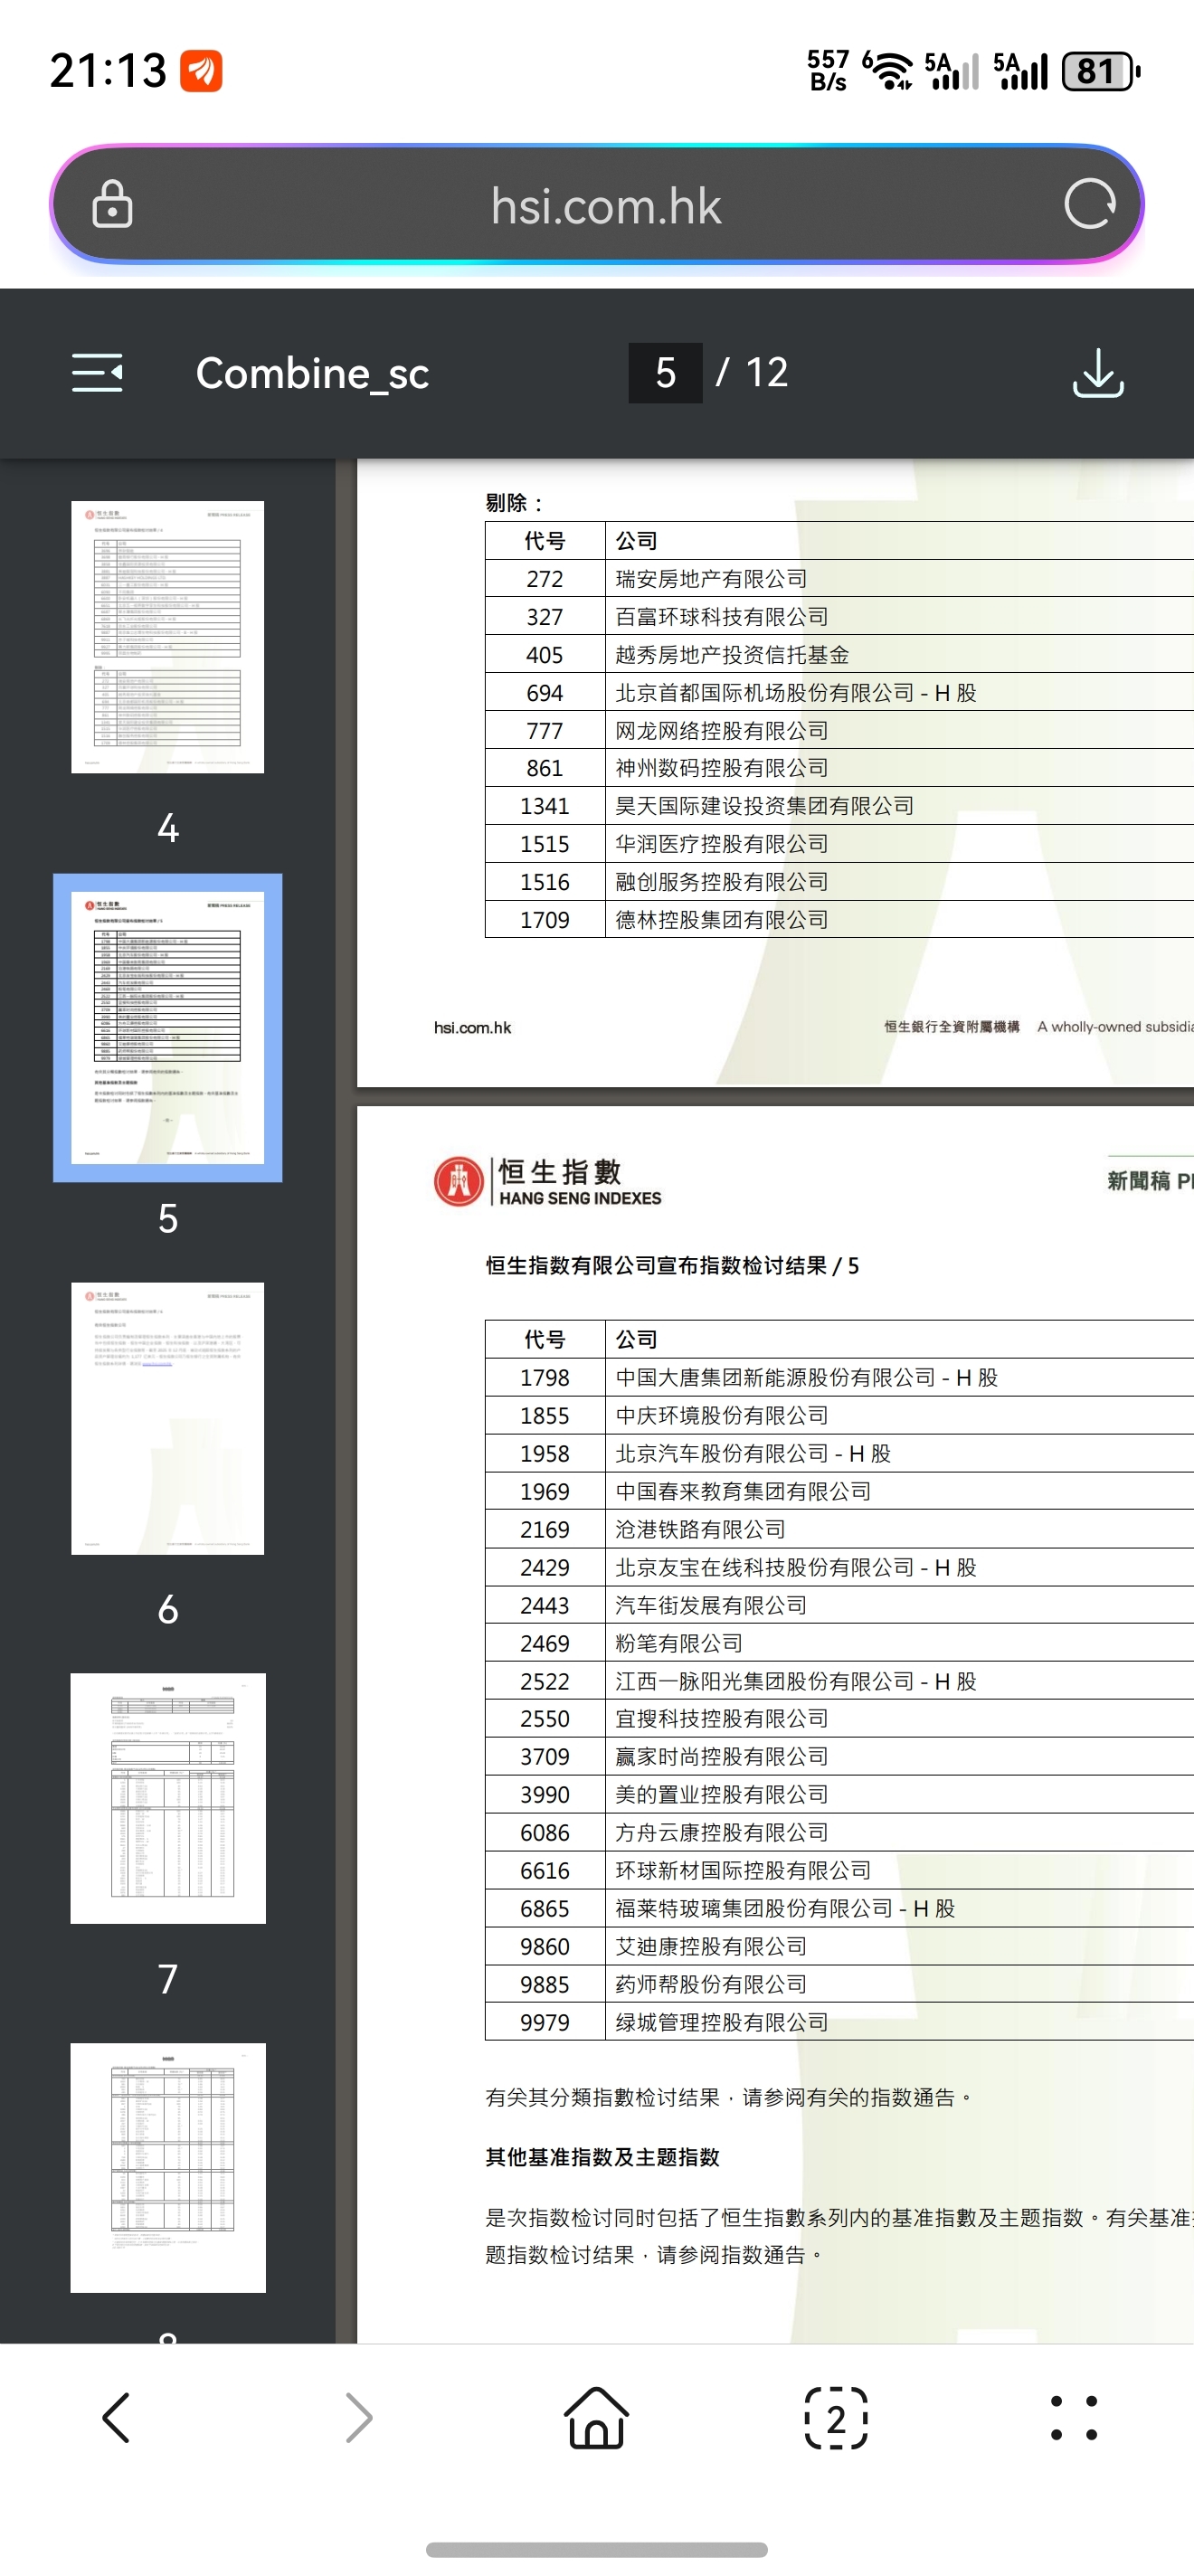Click heading 恒生指数有限公司宣布指数检讨结果 / 5

tap(672, 1266)
